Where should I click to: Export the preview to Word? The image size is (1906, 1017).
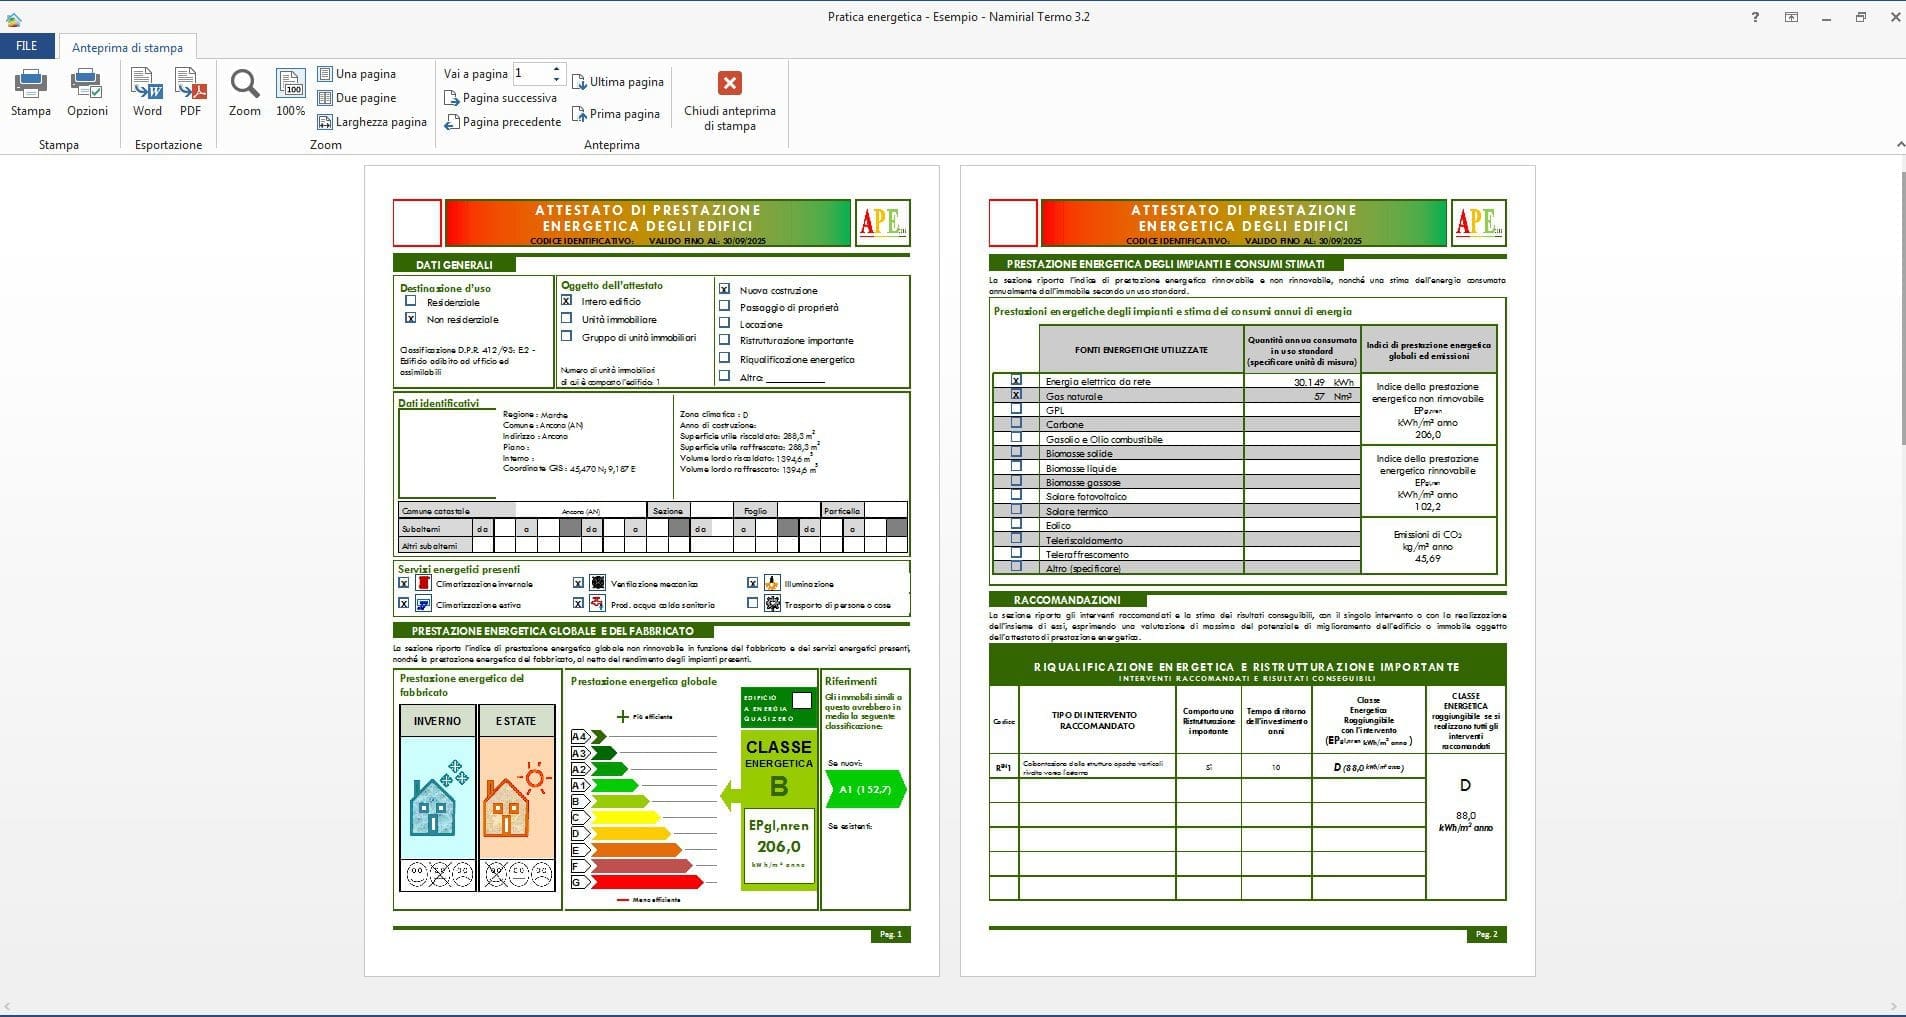coord(147,93)
